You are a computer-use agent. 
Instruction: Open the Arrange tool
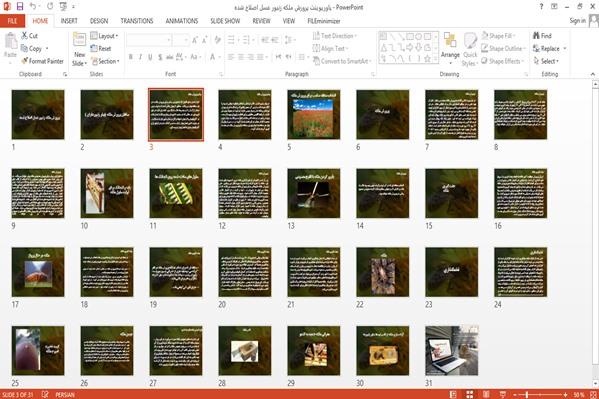450,49
